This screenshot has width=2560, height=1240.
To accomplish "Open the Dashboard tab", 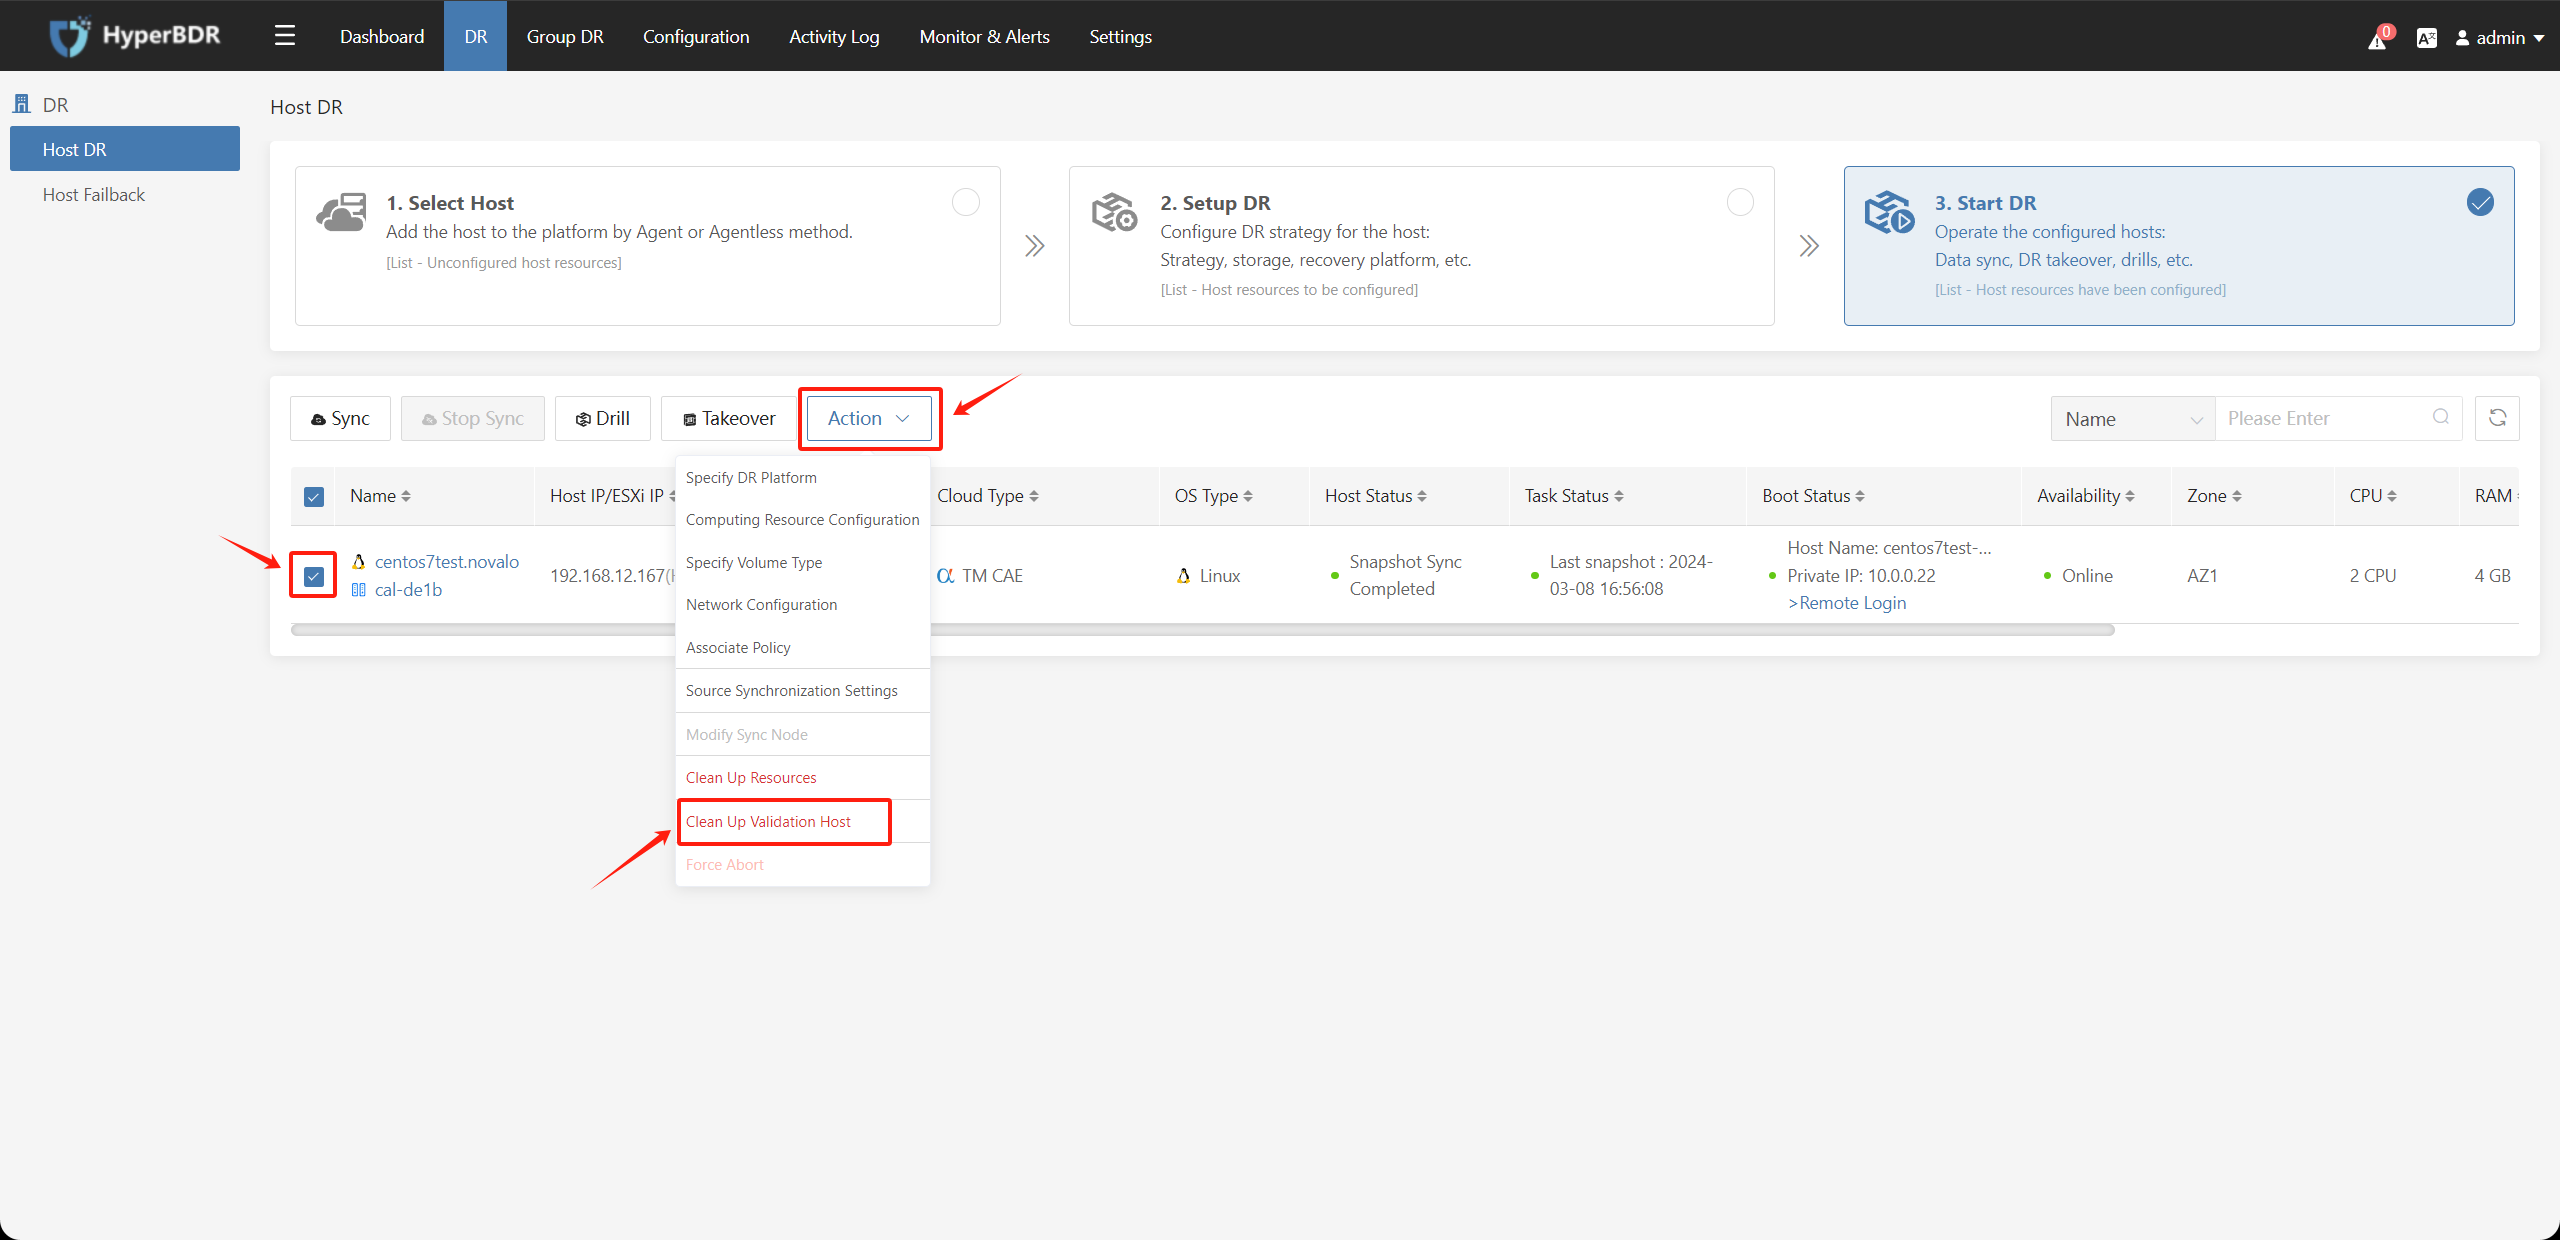I will pyautogui.click(x=382, y=36).
